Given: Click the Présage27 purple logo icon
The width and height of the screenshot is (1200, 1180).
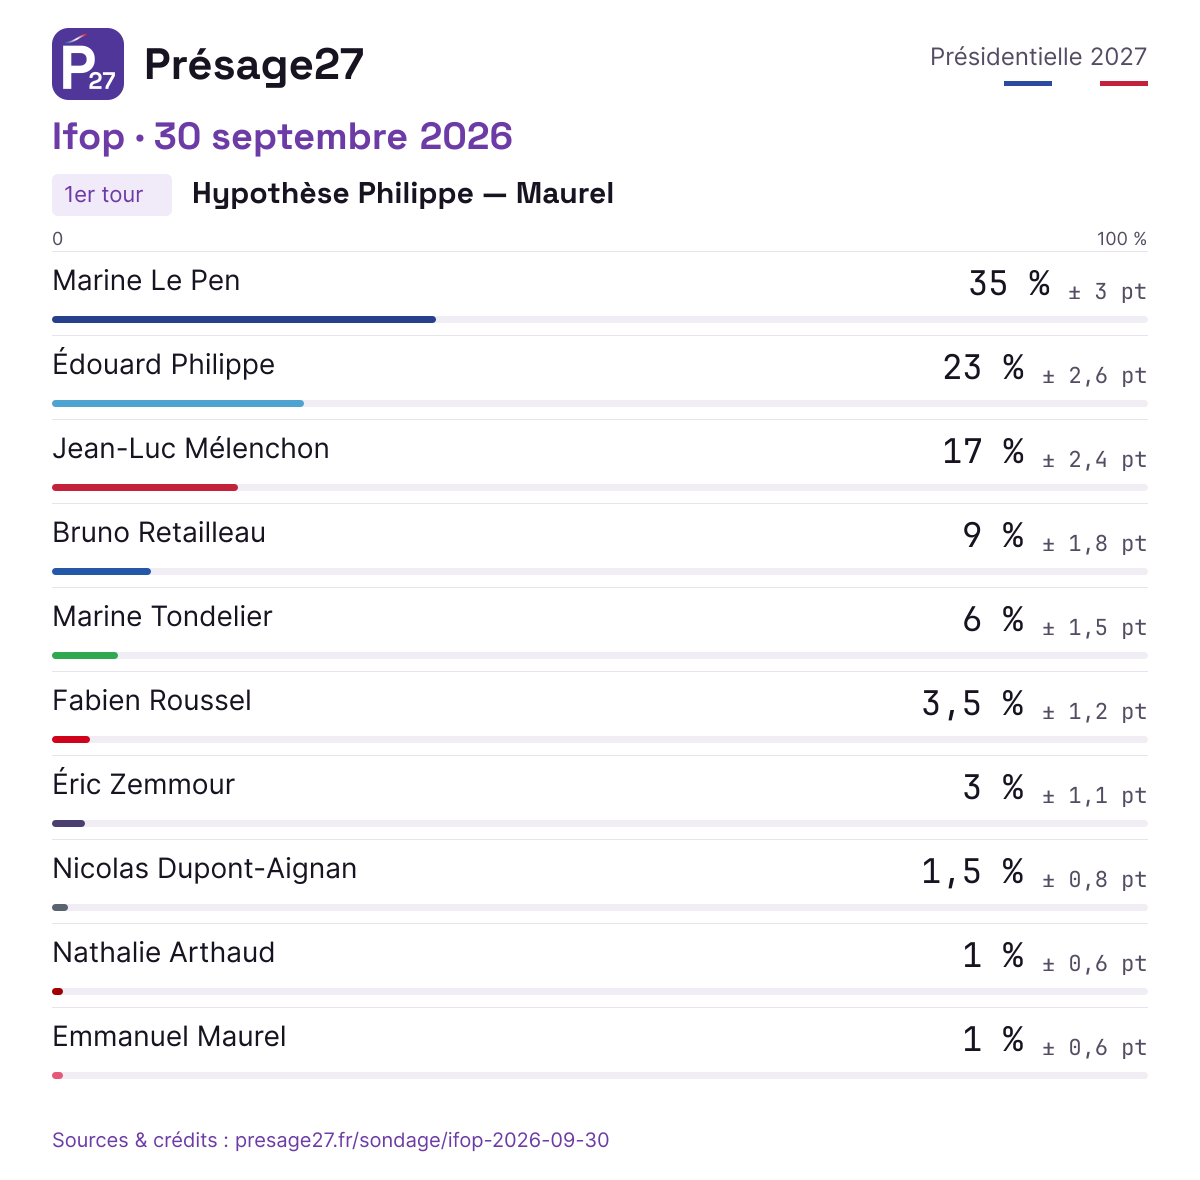Looking at the screenshot, I should click(x=88, y=64).
